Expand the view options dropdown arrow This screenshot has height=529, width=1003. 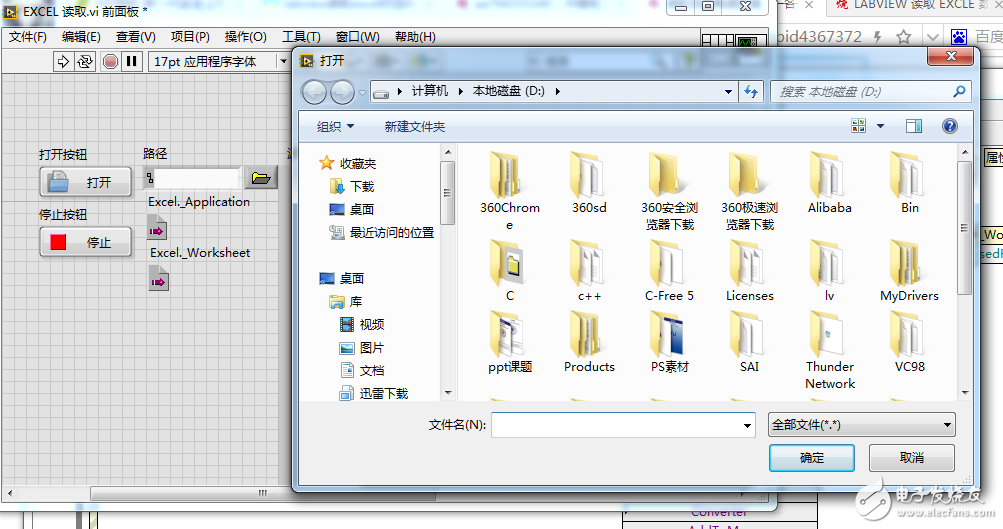(880, 126)
